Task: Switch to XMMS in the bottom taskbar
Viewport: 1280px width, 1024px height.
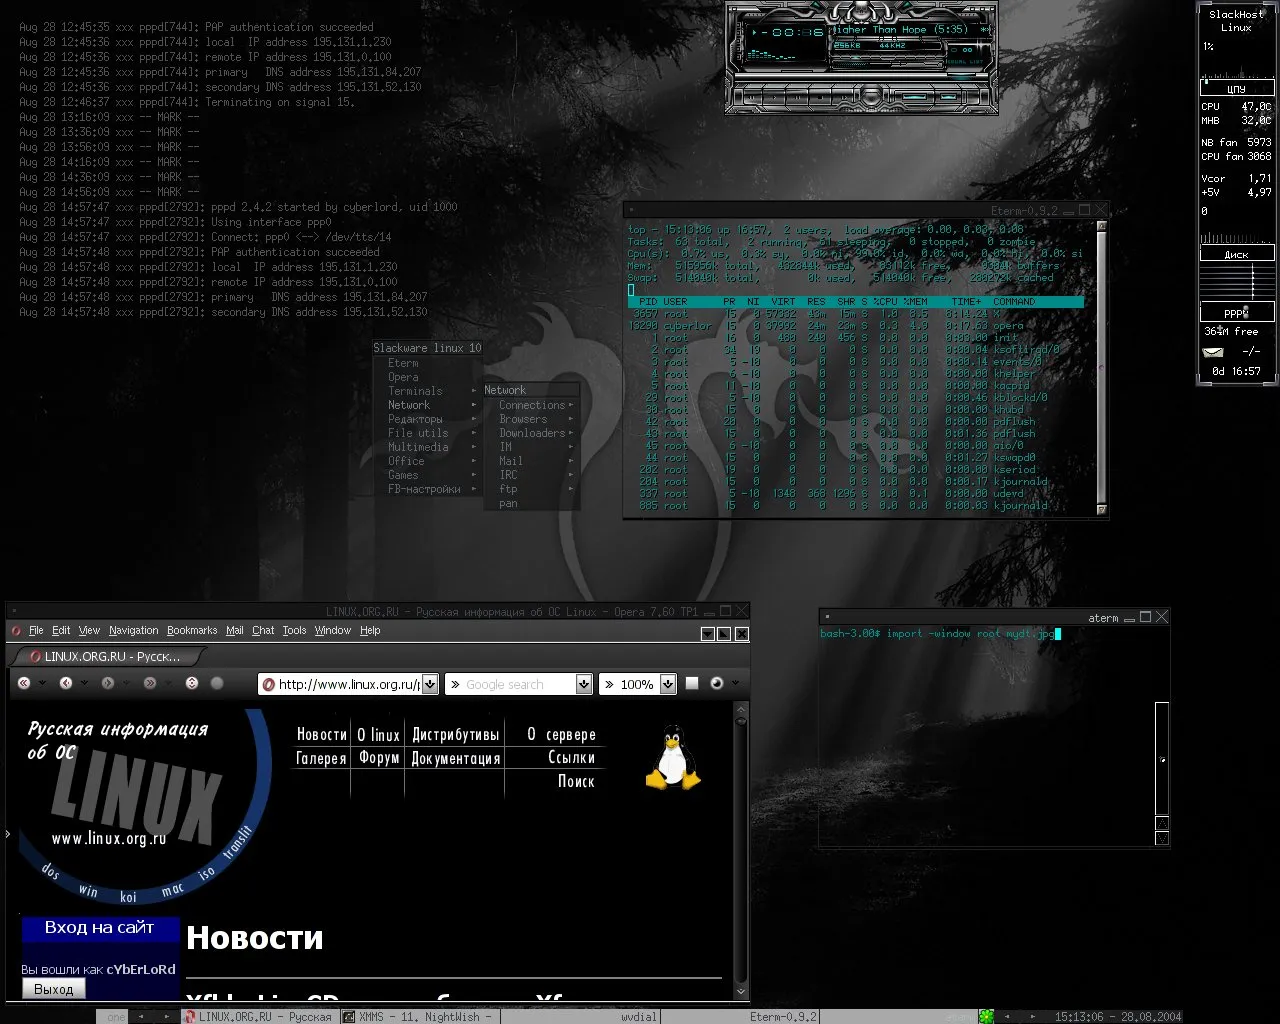Action: point(420,1016)
